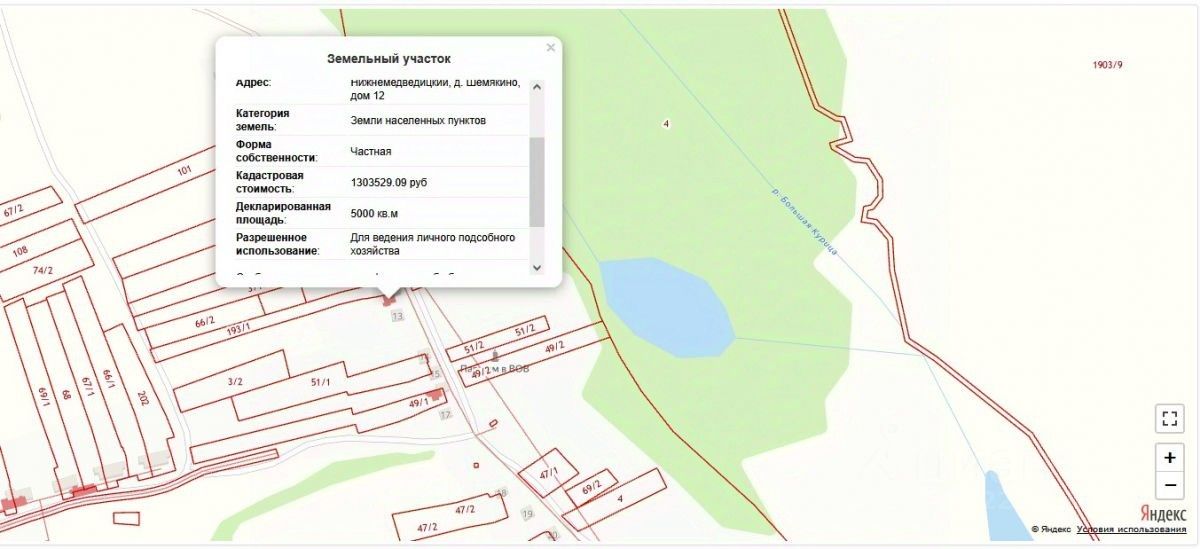Click house number 17 label
Viewport: 1200px width, 549px height.
pyautogui.click(x=445, y=414)
